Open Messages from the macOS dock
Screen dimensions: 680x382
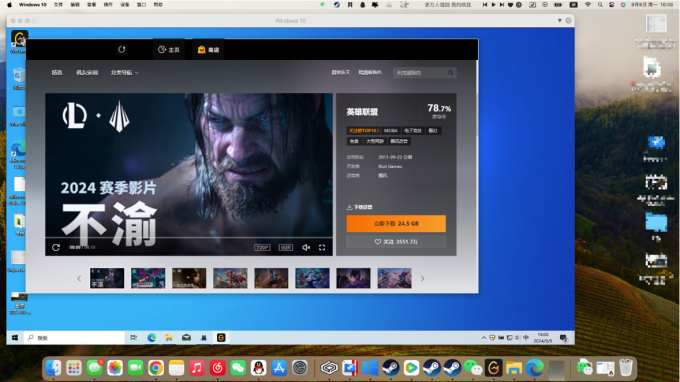coord(95,368)
